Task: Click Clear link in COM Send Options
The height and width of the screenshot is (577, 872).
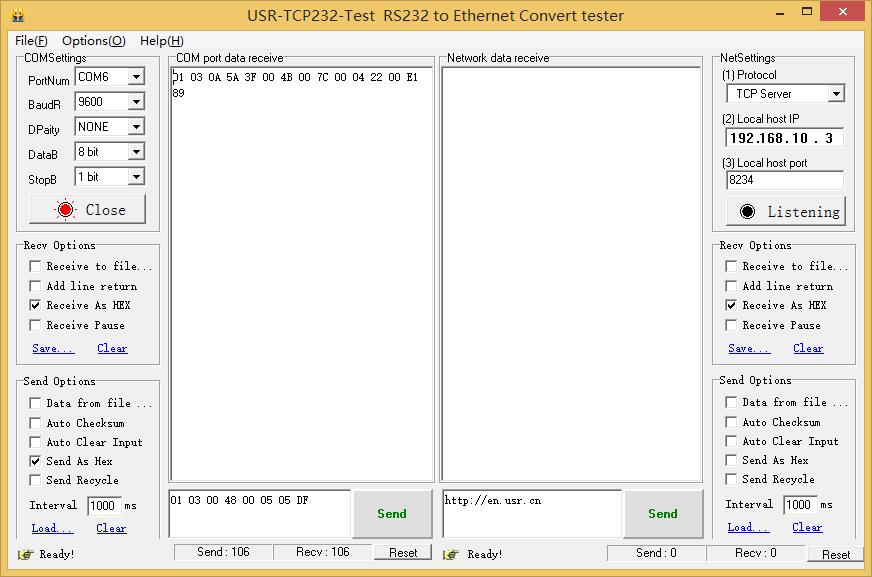Action: (111, 528)
